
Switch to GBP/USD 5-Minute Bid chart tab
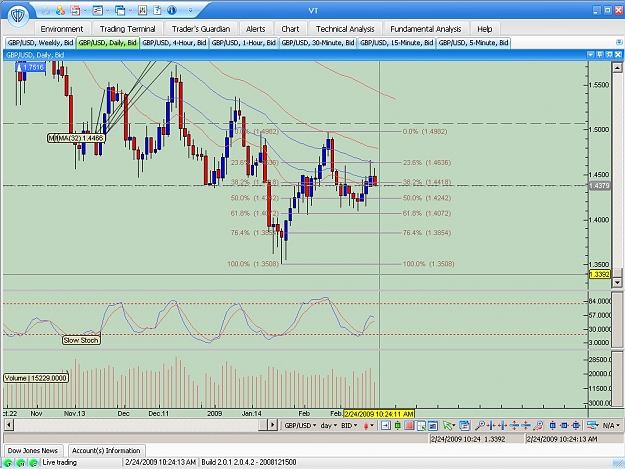(474, 43)
